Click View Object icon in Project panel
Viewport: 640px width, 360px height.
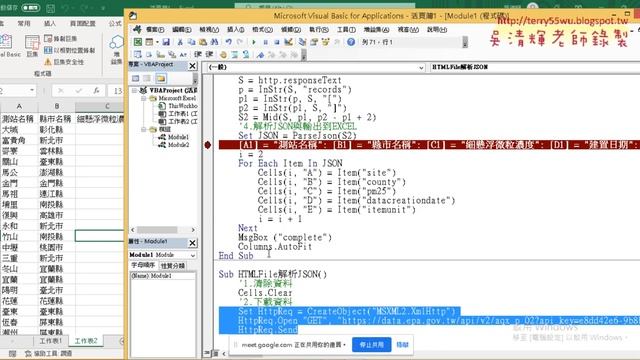coord(147,78)
